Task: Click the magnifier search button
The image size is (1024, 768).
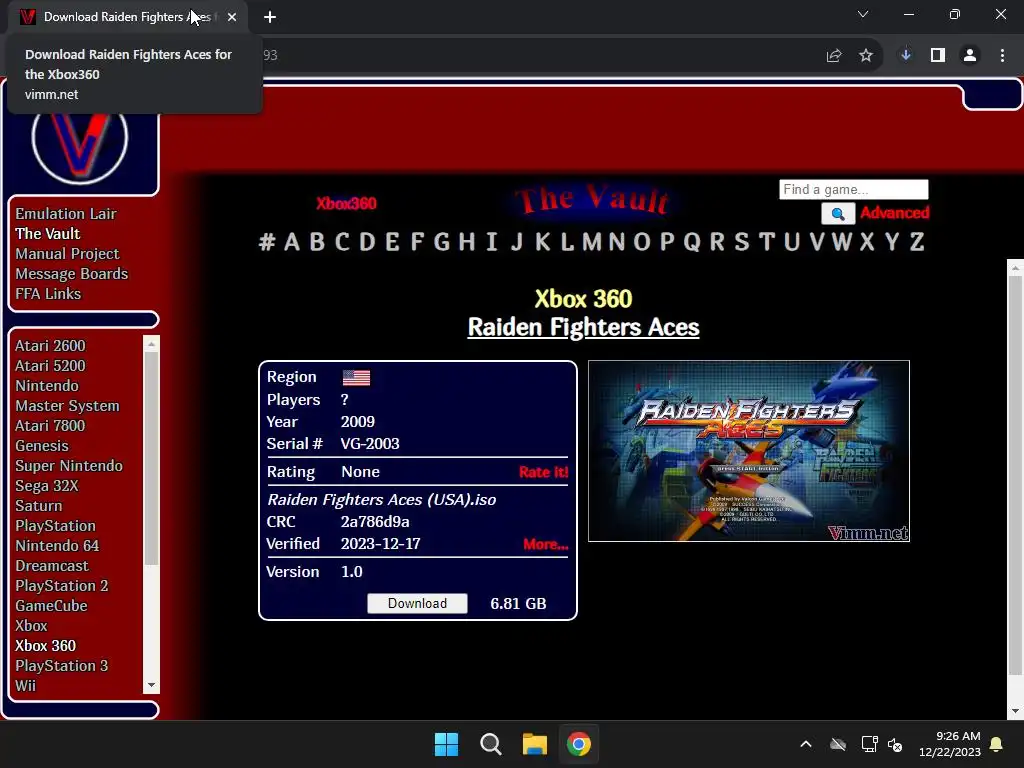Action: (x=838, y=214)
